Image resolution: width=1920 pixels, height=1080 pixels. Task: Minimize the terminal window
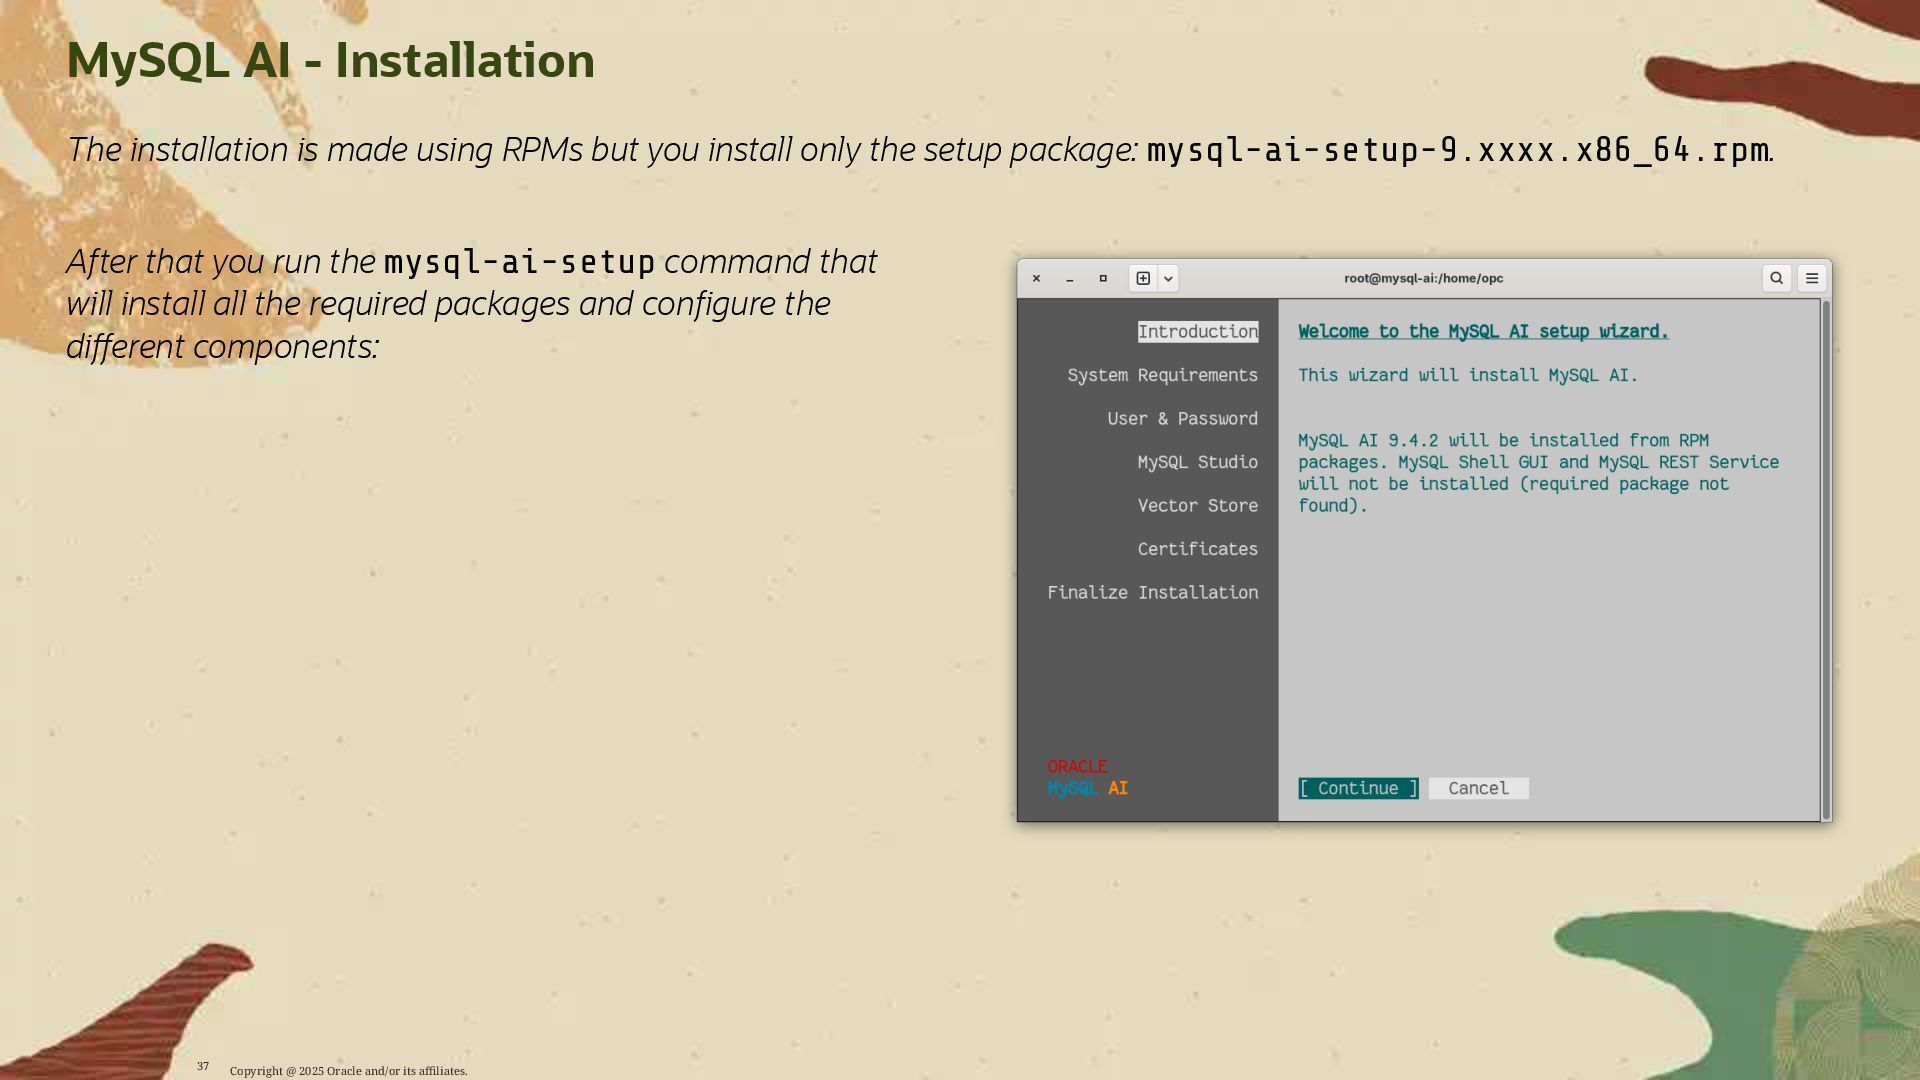[x=1070, y=279]
